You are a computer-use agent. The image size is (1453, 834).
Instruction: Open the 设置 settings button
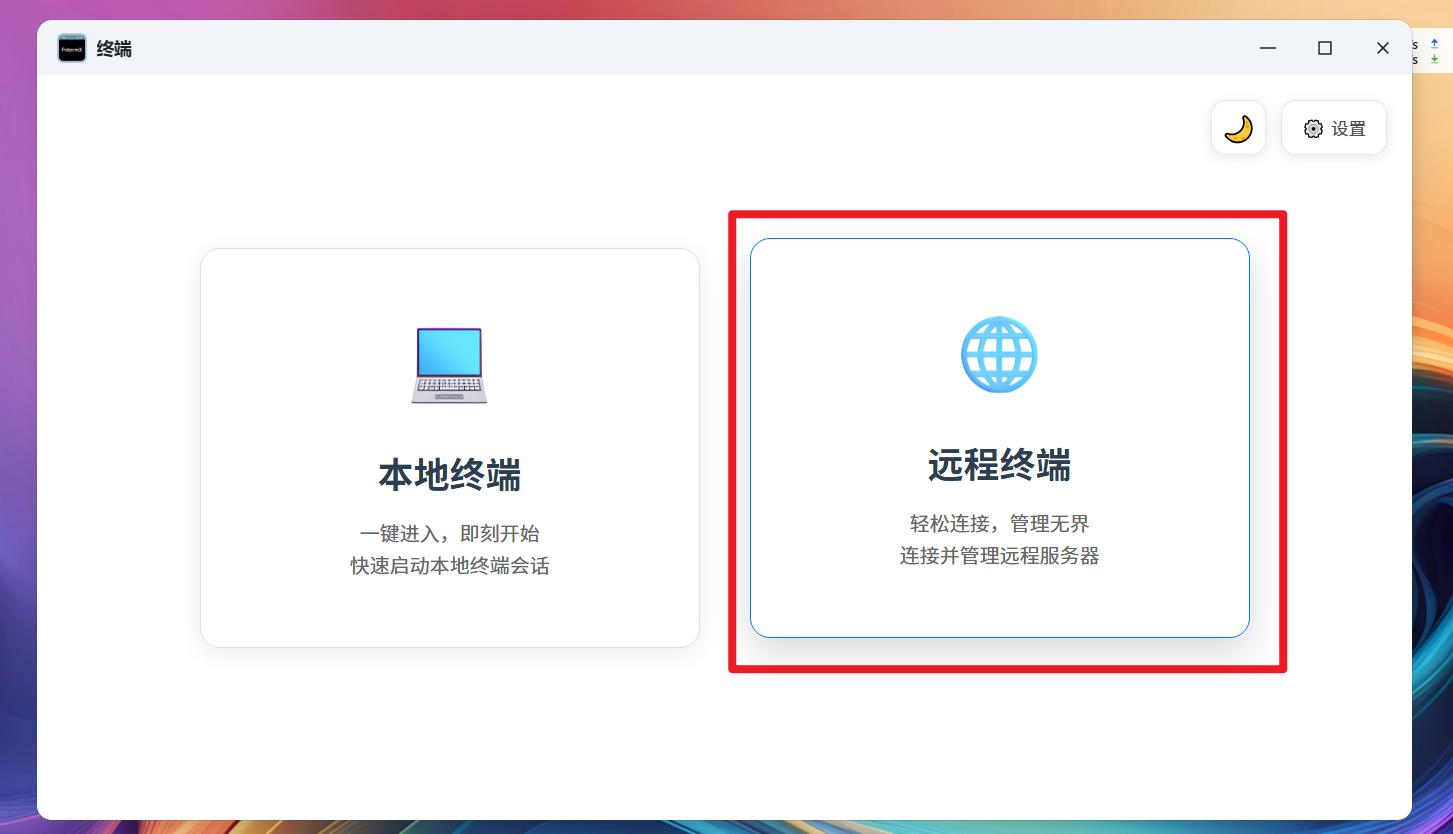click(x=1334, y=128)
